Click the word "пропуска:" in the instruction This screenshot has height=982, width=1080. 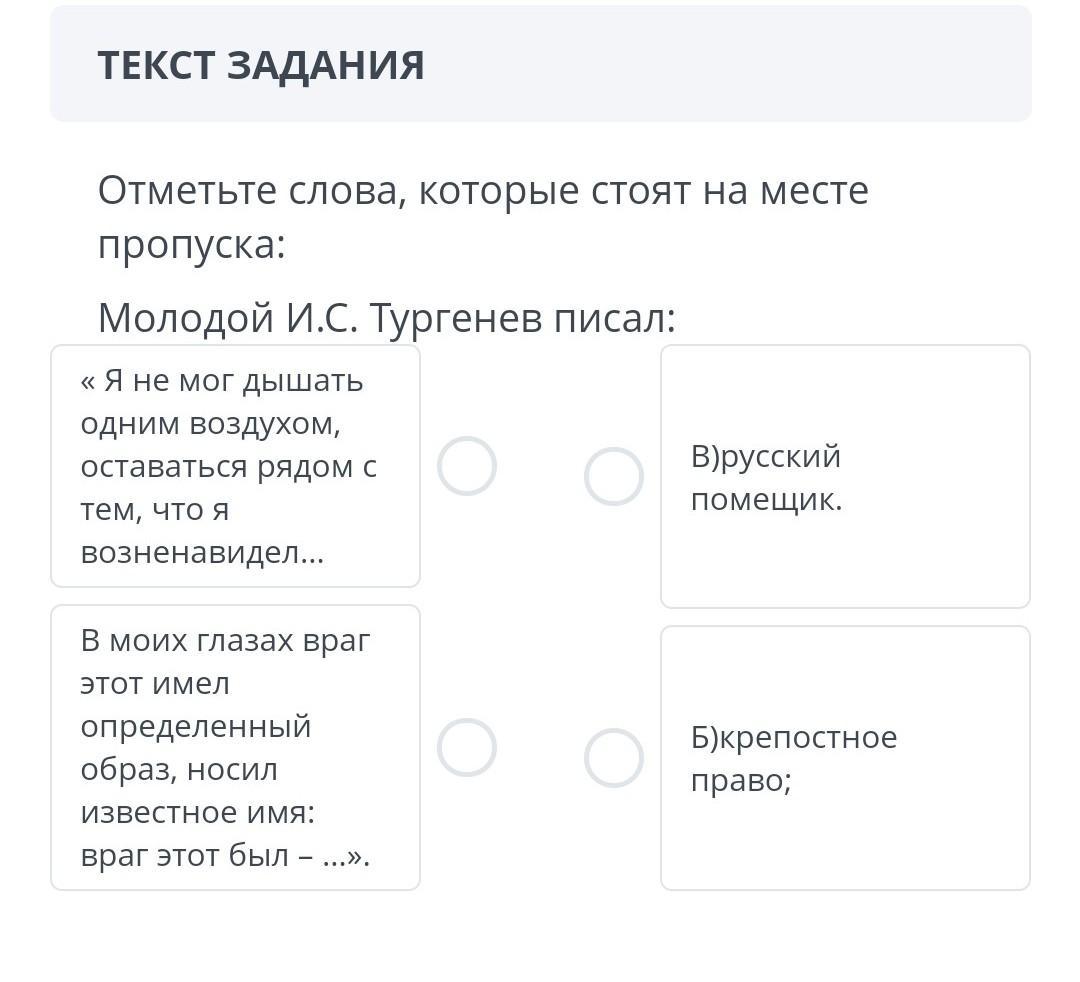coord(192,244)
